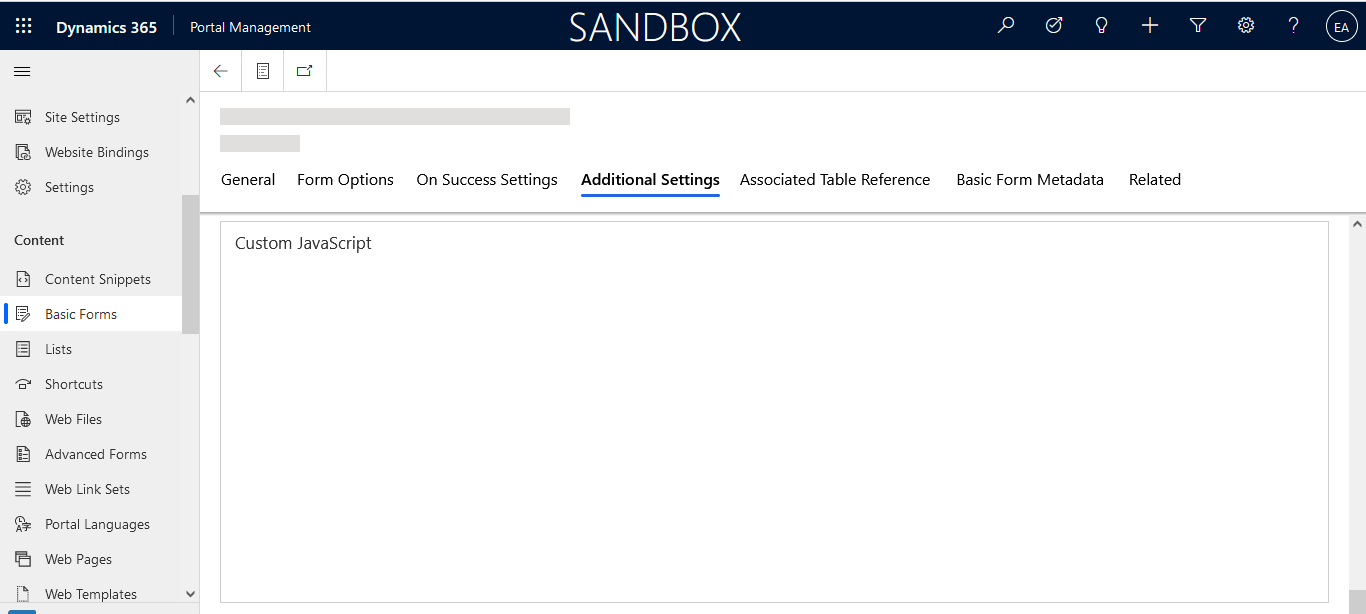Open the task flow target icon

click(1054, 26)
